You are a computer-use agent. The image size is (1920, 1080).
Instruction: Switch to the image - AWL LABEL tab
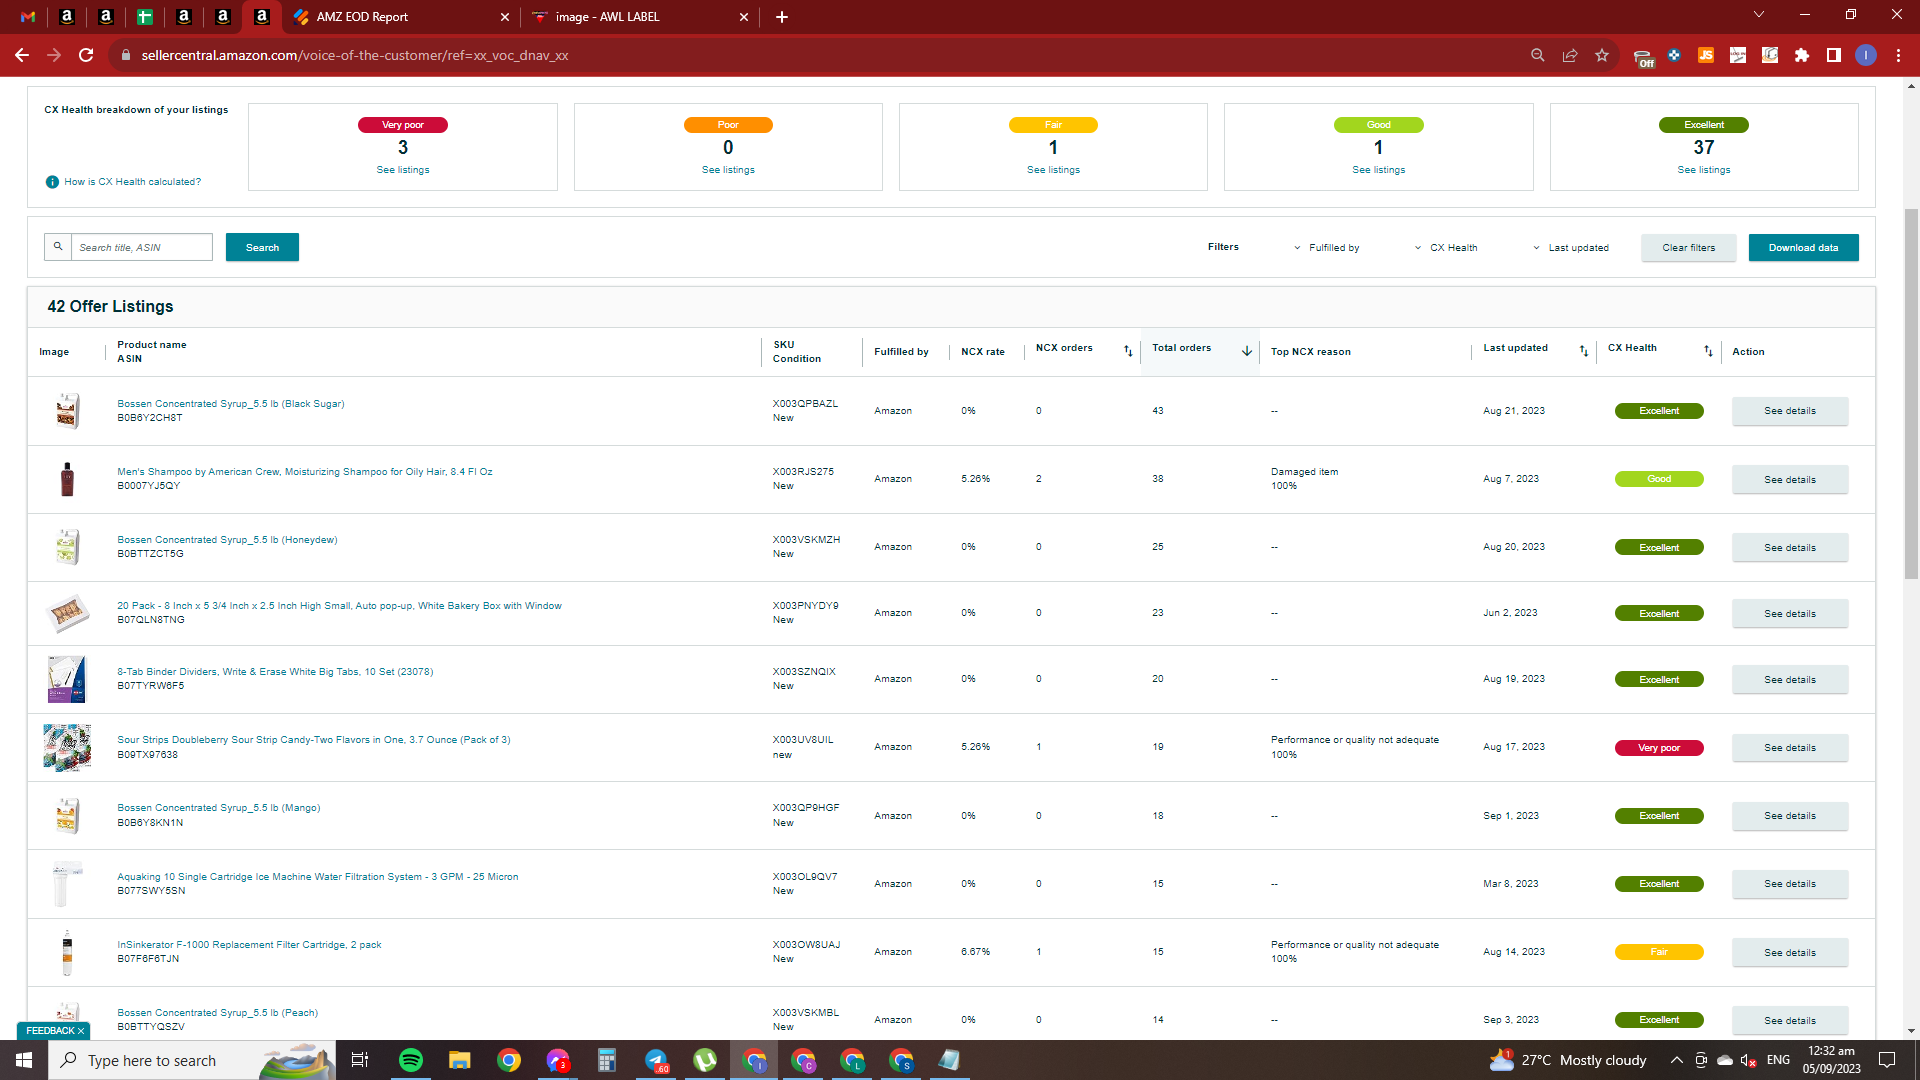click(640, 17)
